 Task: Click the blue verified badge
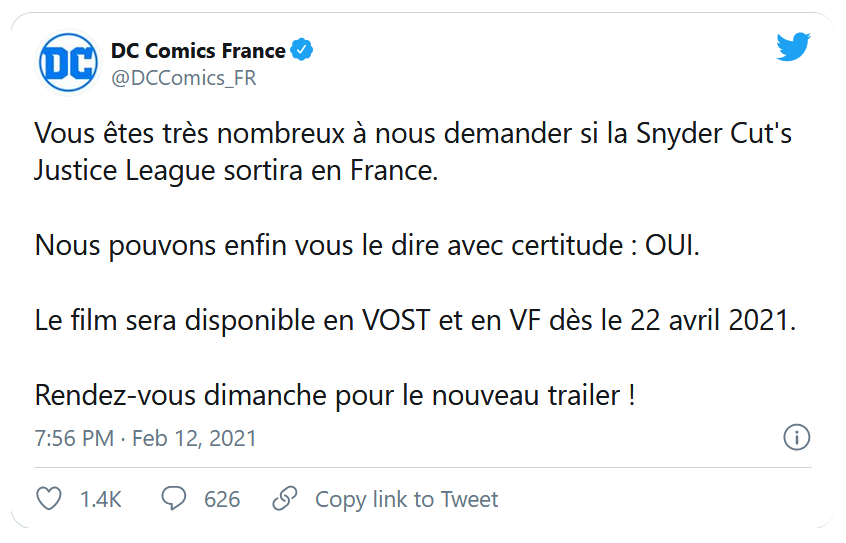(302, 50)
